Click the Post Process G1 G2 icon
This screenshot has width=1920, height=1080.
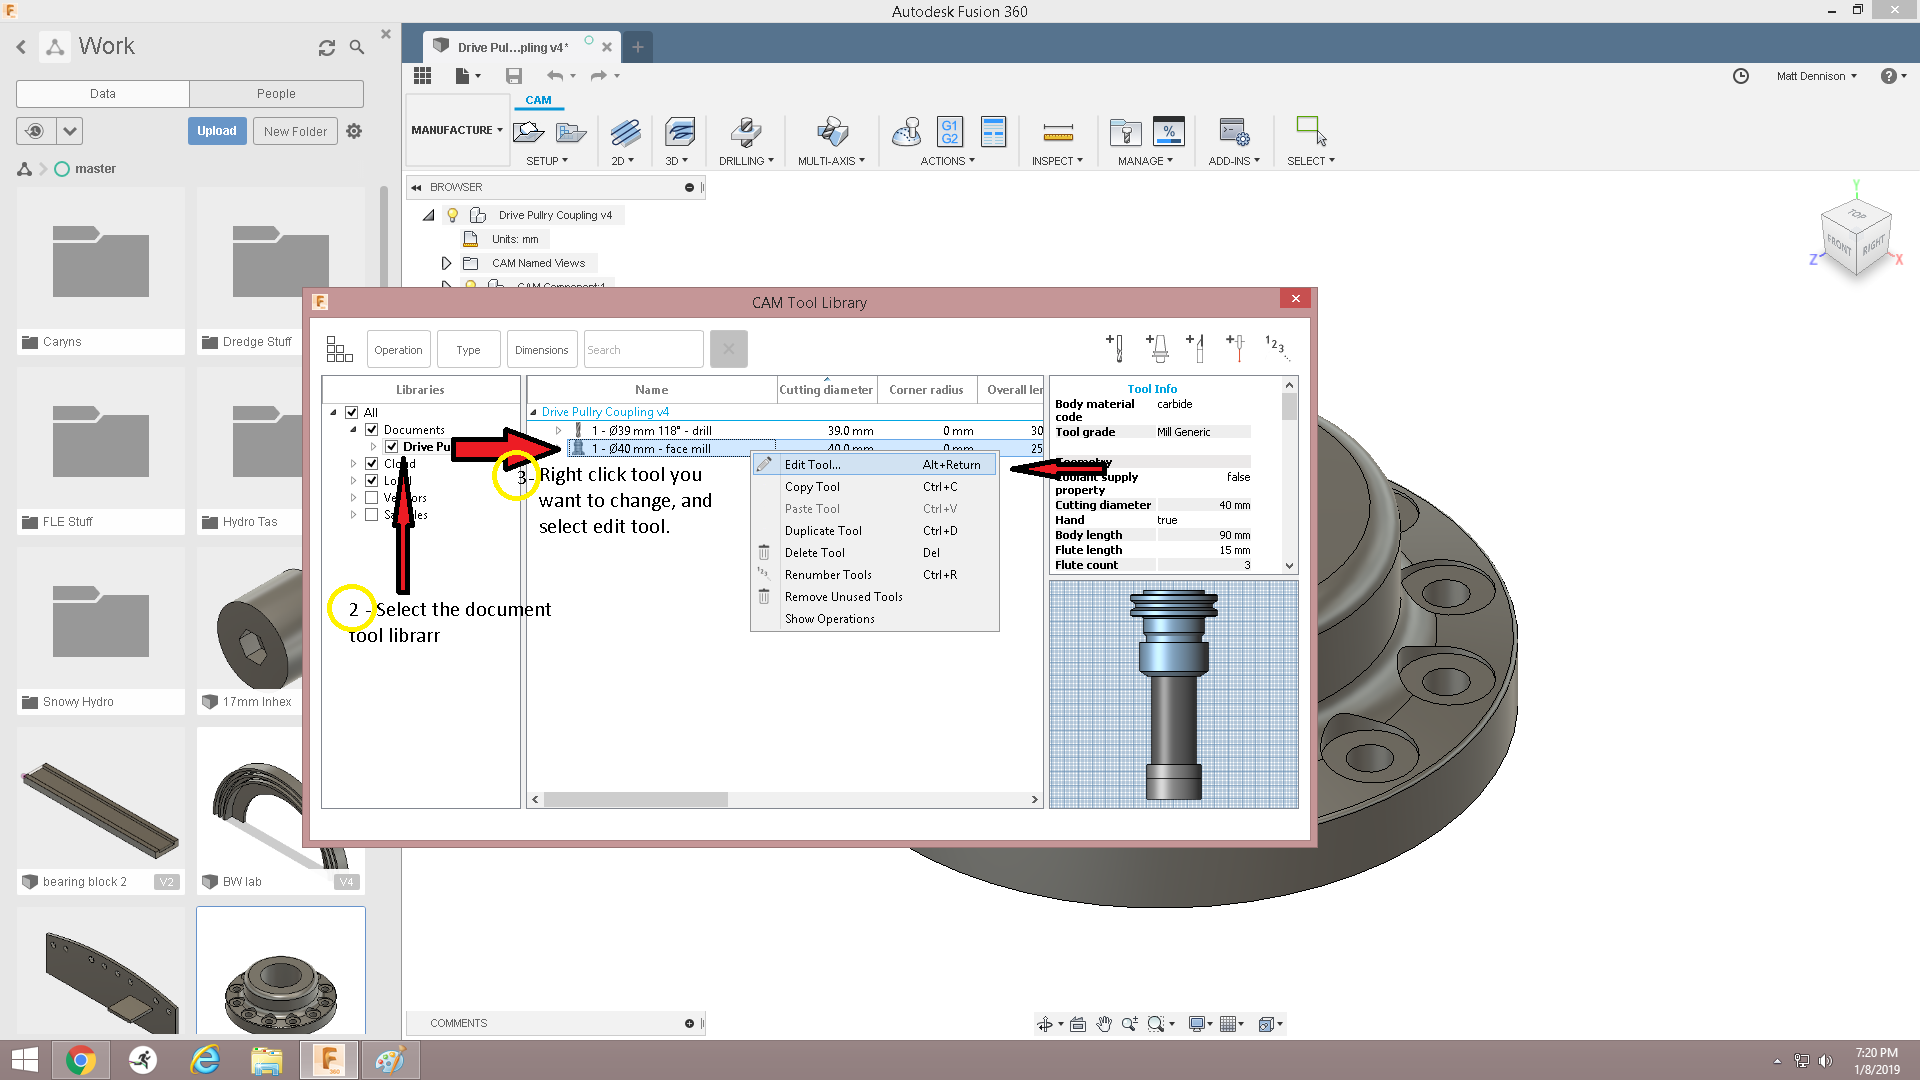pos(949,132)
